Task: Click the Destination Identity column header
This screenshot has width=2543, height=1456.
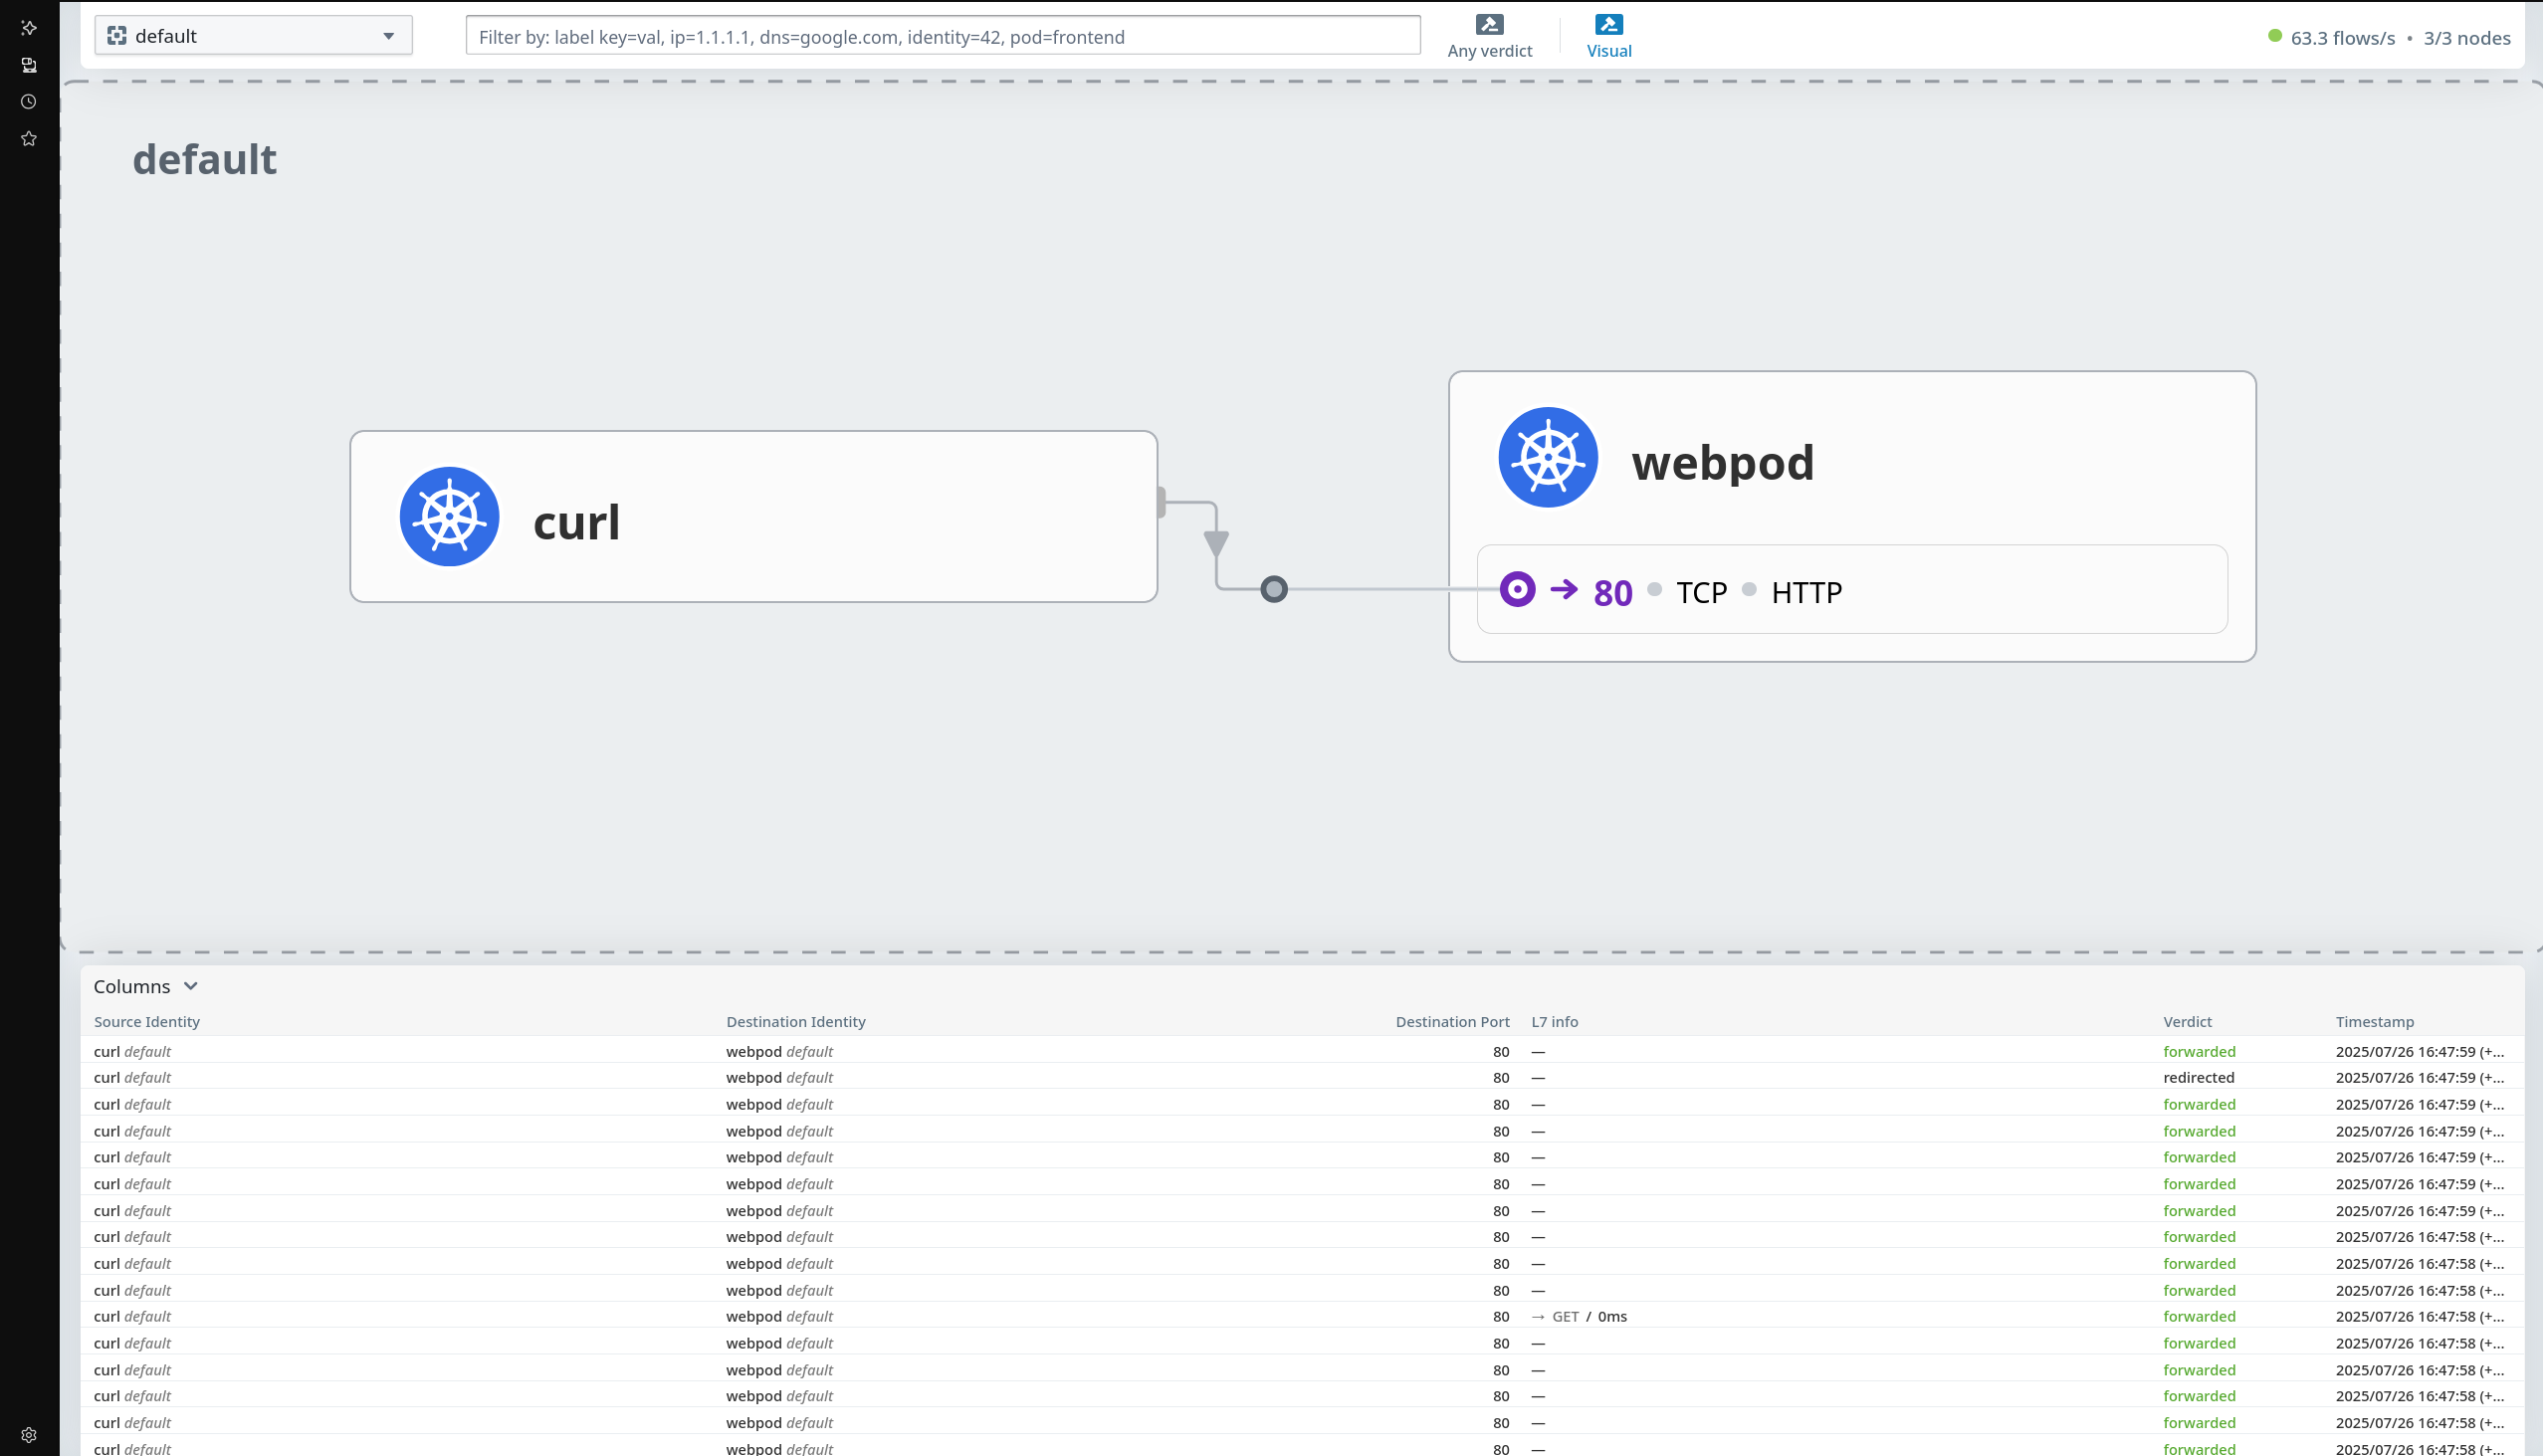Action: point(795,1021)
